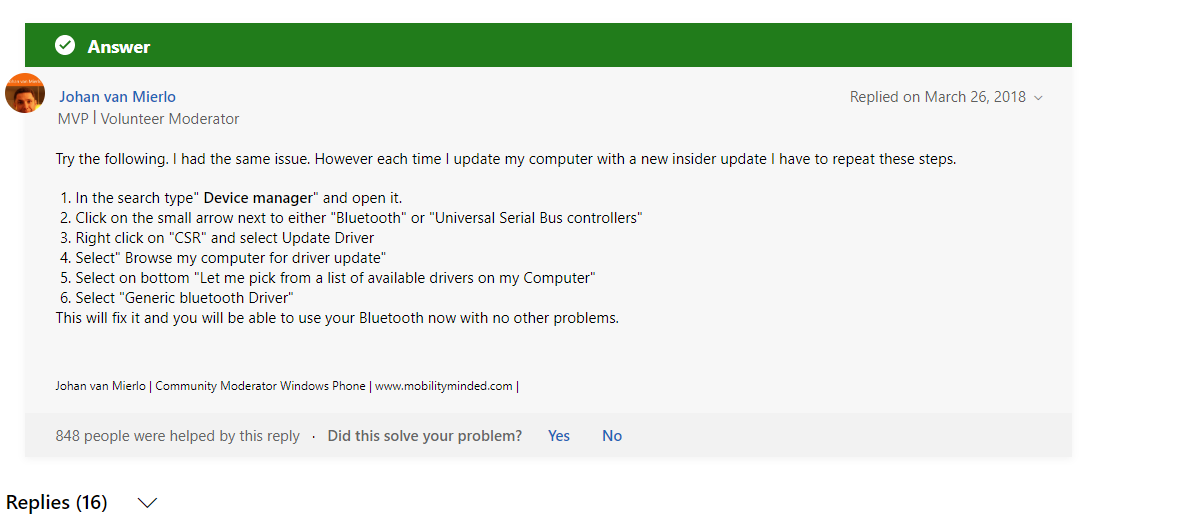The width and height of the screenshot is (1188, 526).
Task: Open Johan van Mierlo's avatar picture
Action: [25, 93]
